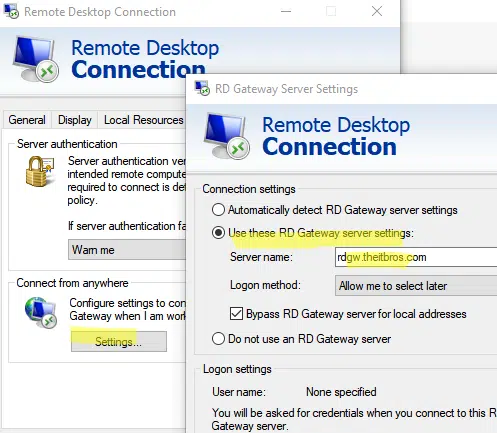497x433 pixels.
Task: Click RD Gateway Server Settings title icon
Action: pyautogui.click(x=202, y=89)
